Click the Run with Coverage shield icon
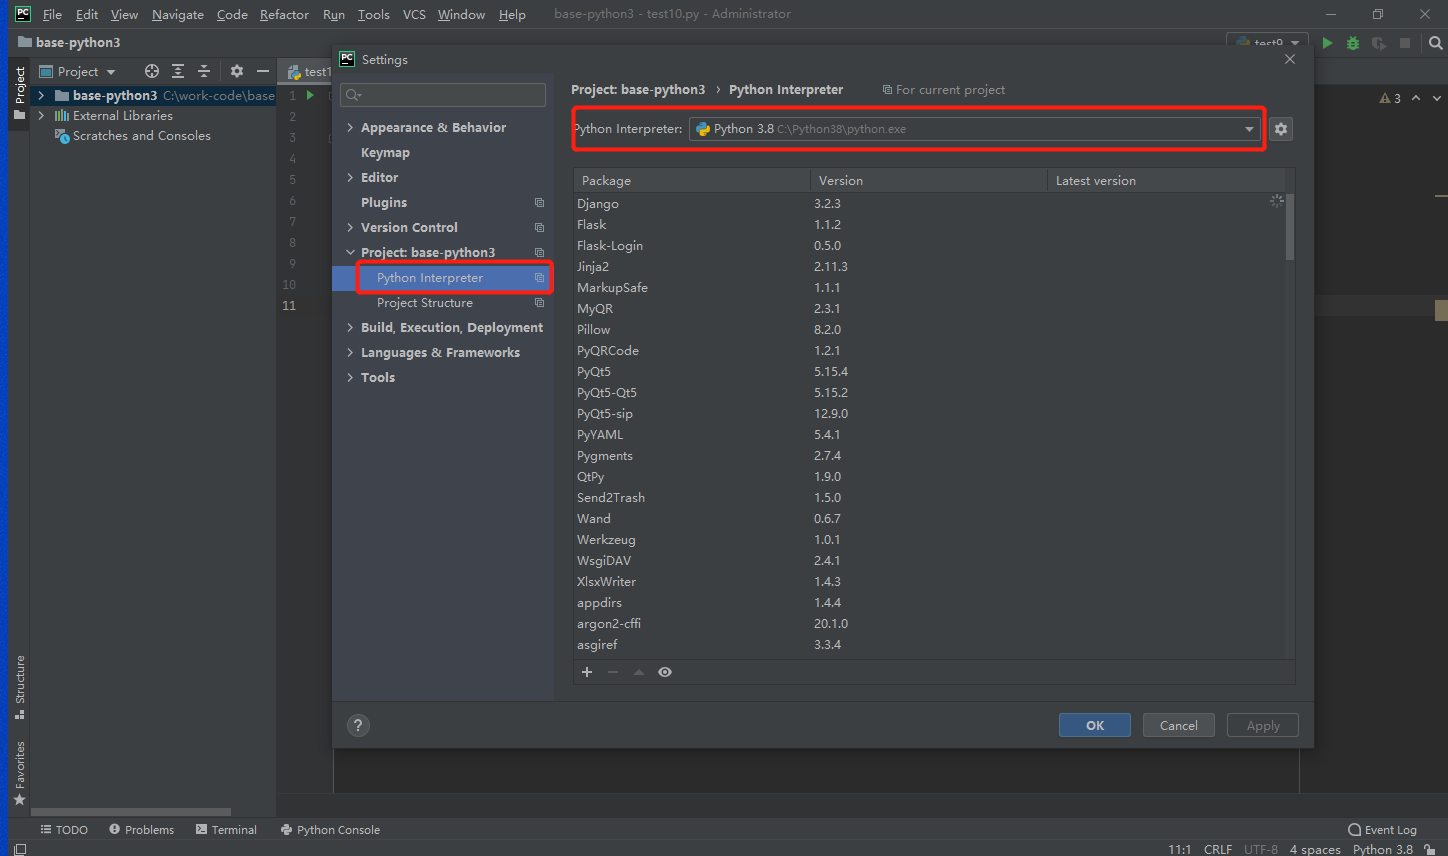This screenshot has width=1448, height=856. pos(1379,43)
